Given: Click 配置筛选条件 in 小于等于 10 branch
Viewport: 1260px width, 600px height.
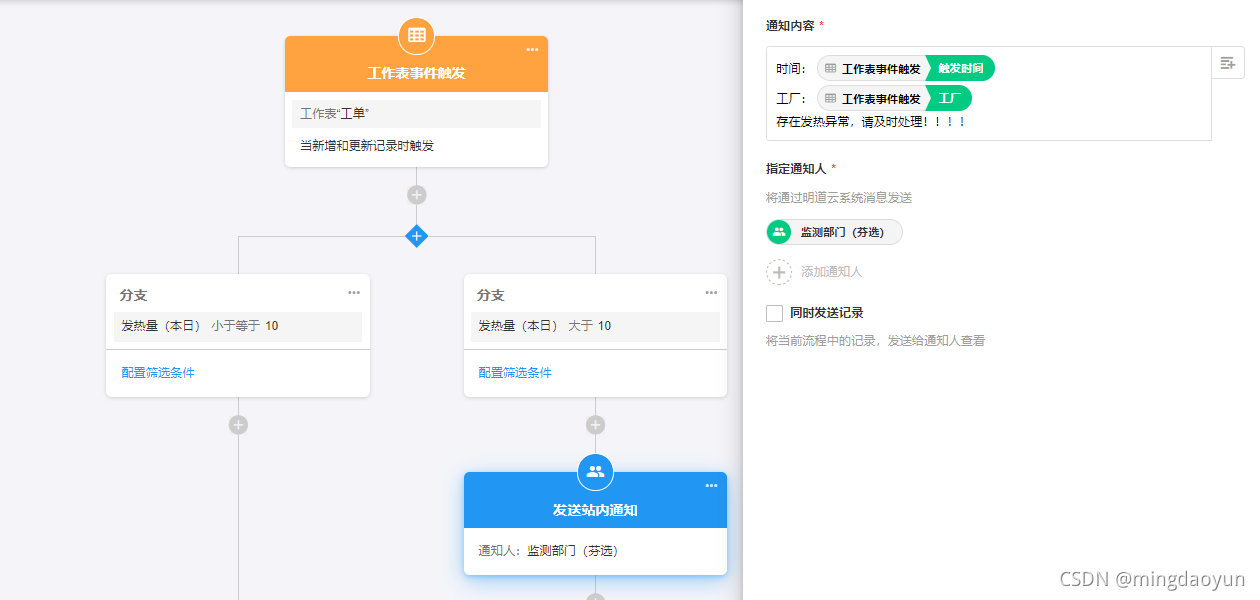Looking at the screenshot, I should coord(158,373).
